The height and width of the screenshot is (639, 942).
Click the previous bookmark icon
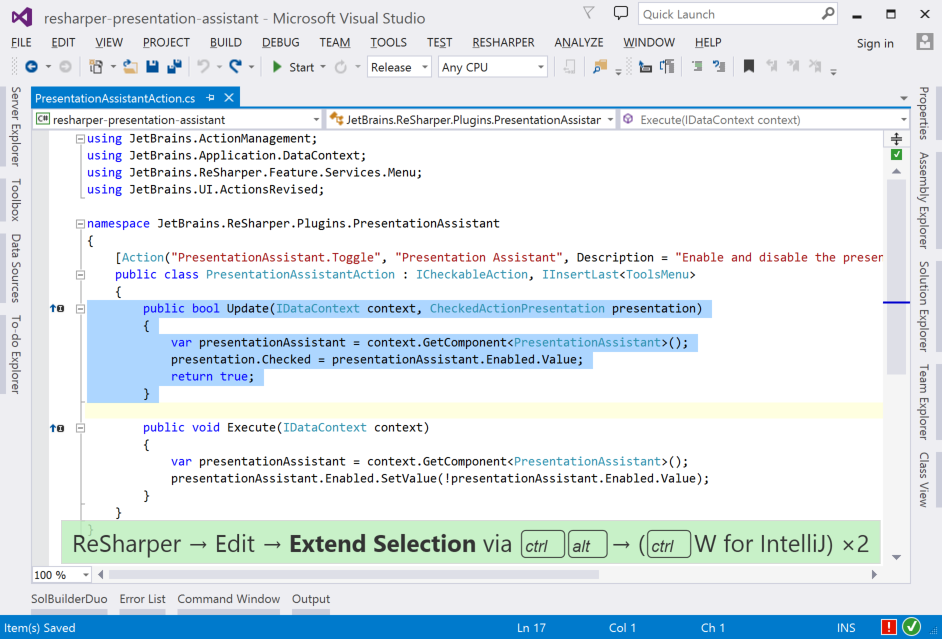tap(771, 67)
